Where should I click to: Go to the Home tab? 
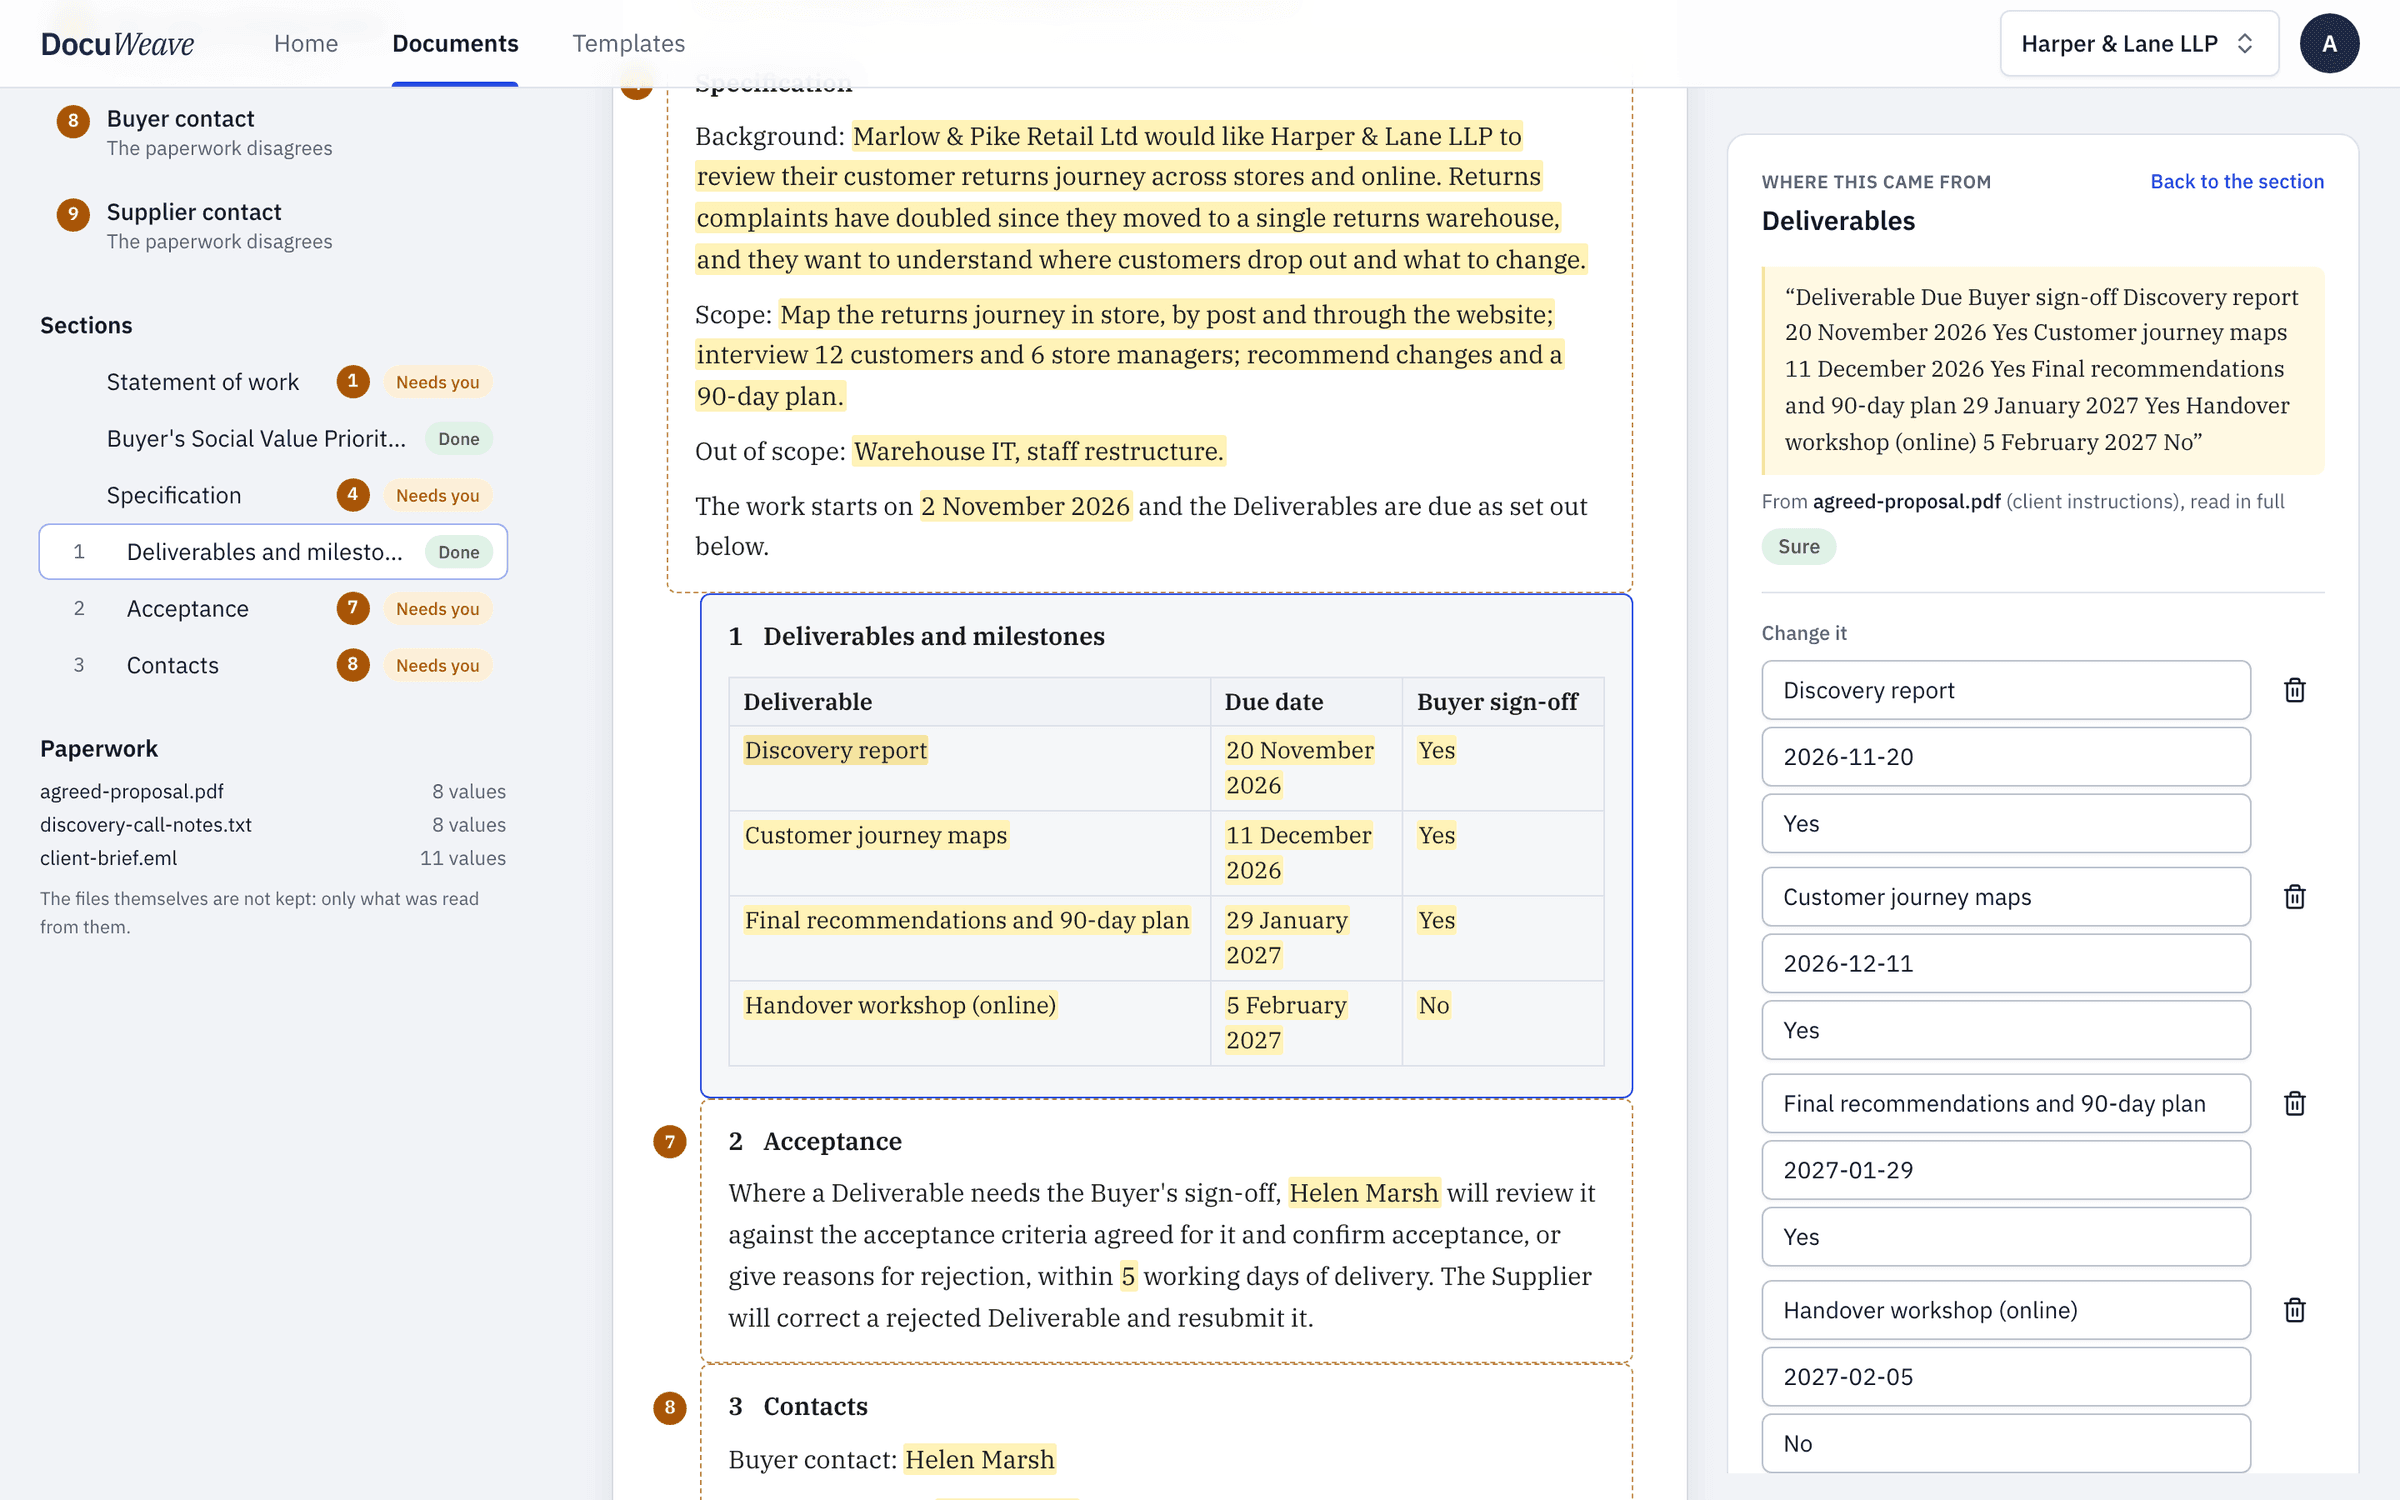305,43
